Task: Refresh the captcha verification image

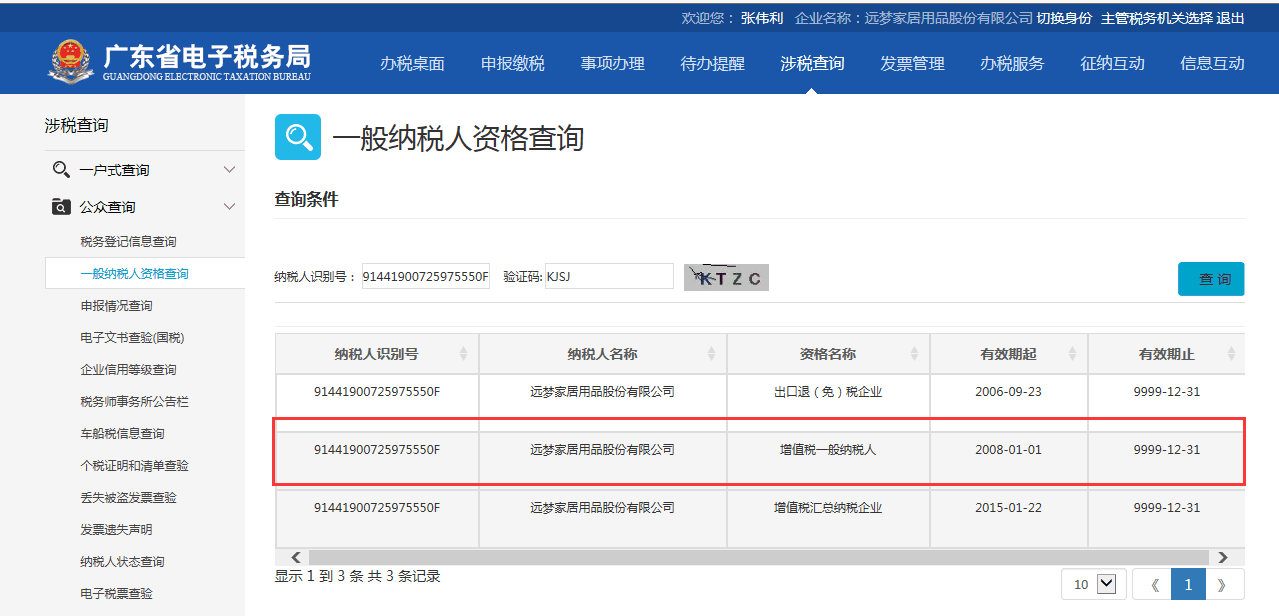Action: pos(726,278)
